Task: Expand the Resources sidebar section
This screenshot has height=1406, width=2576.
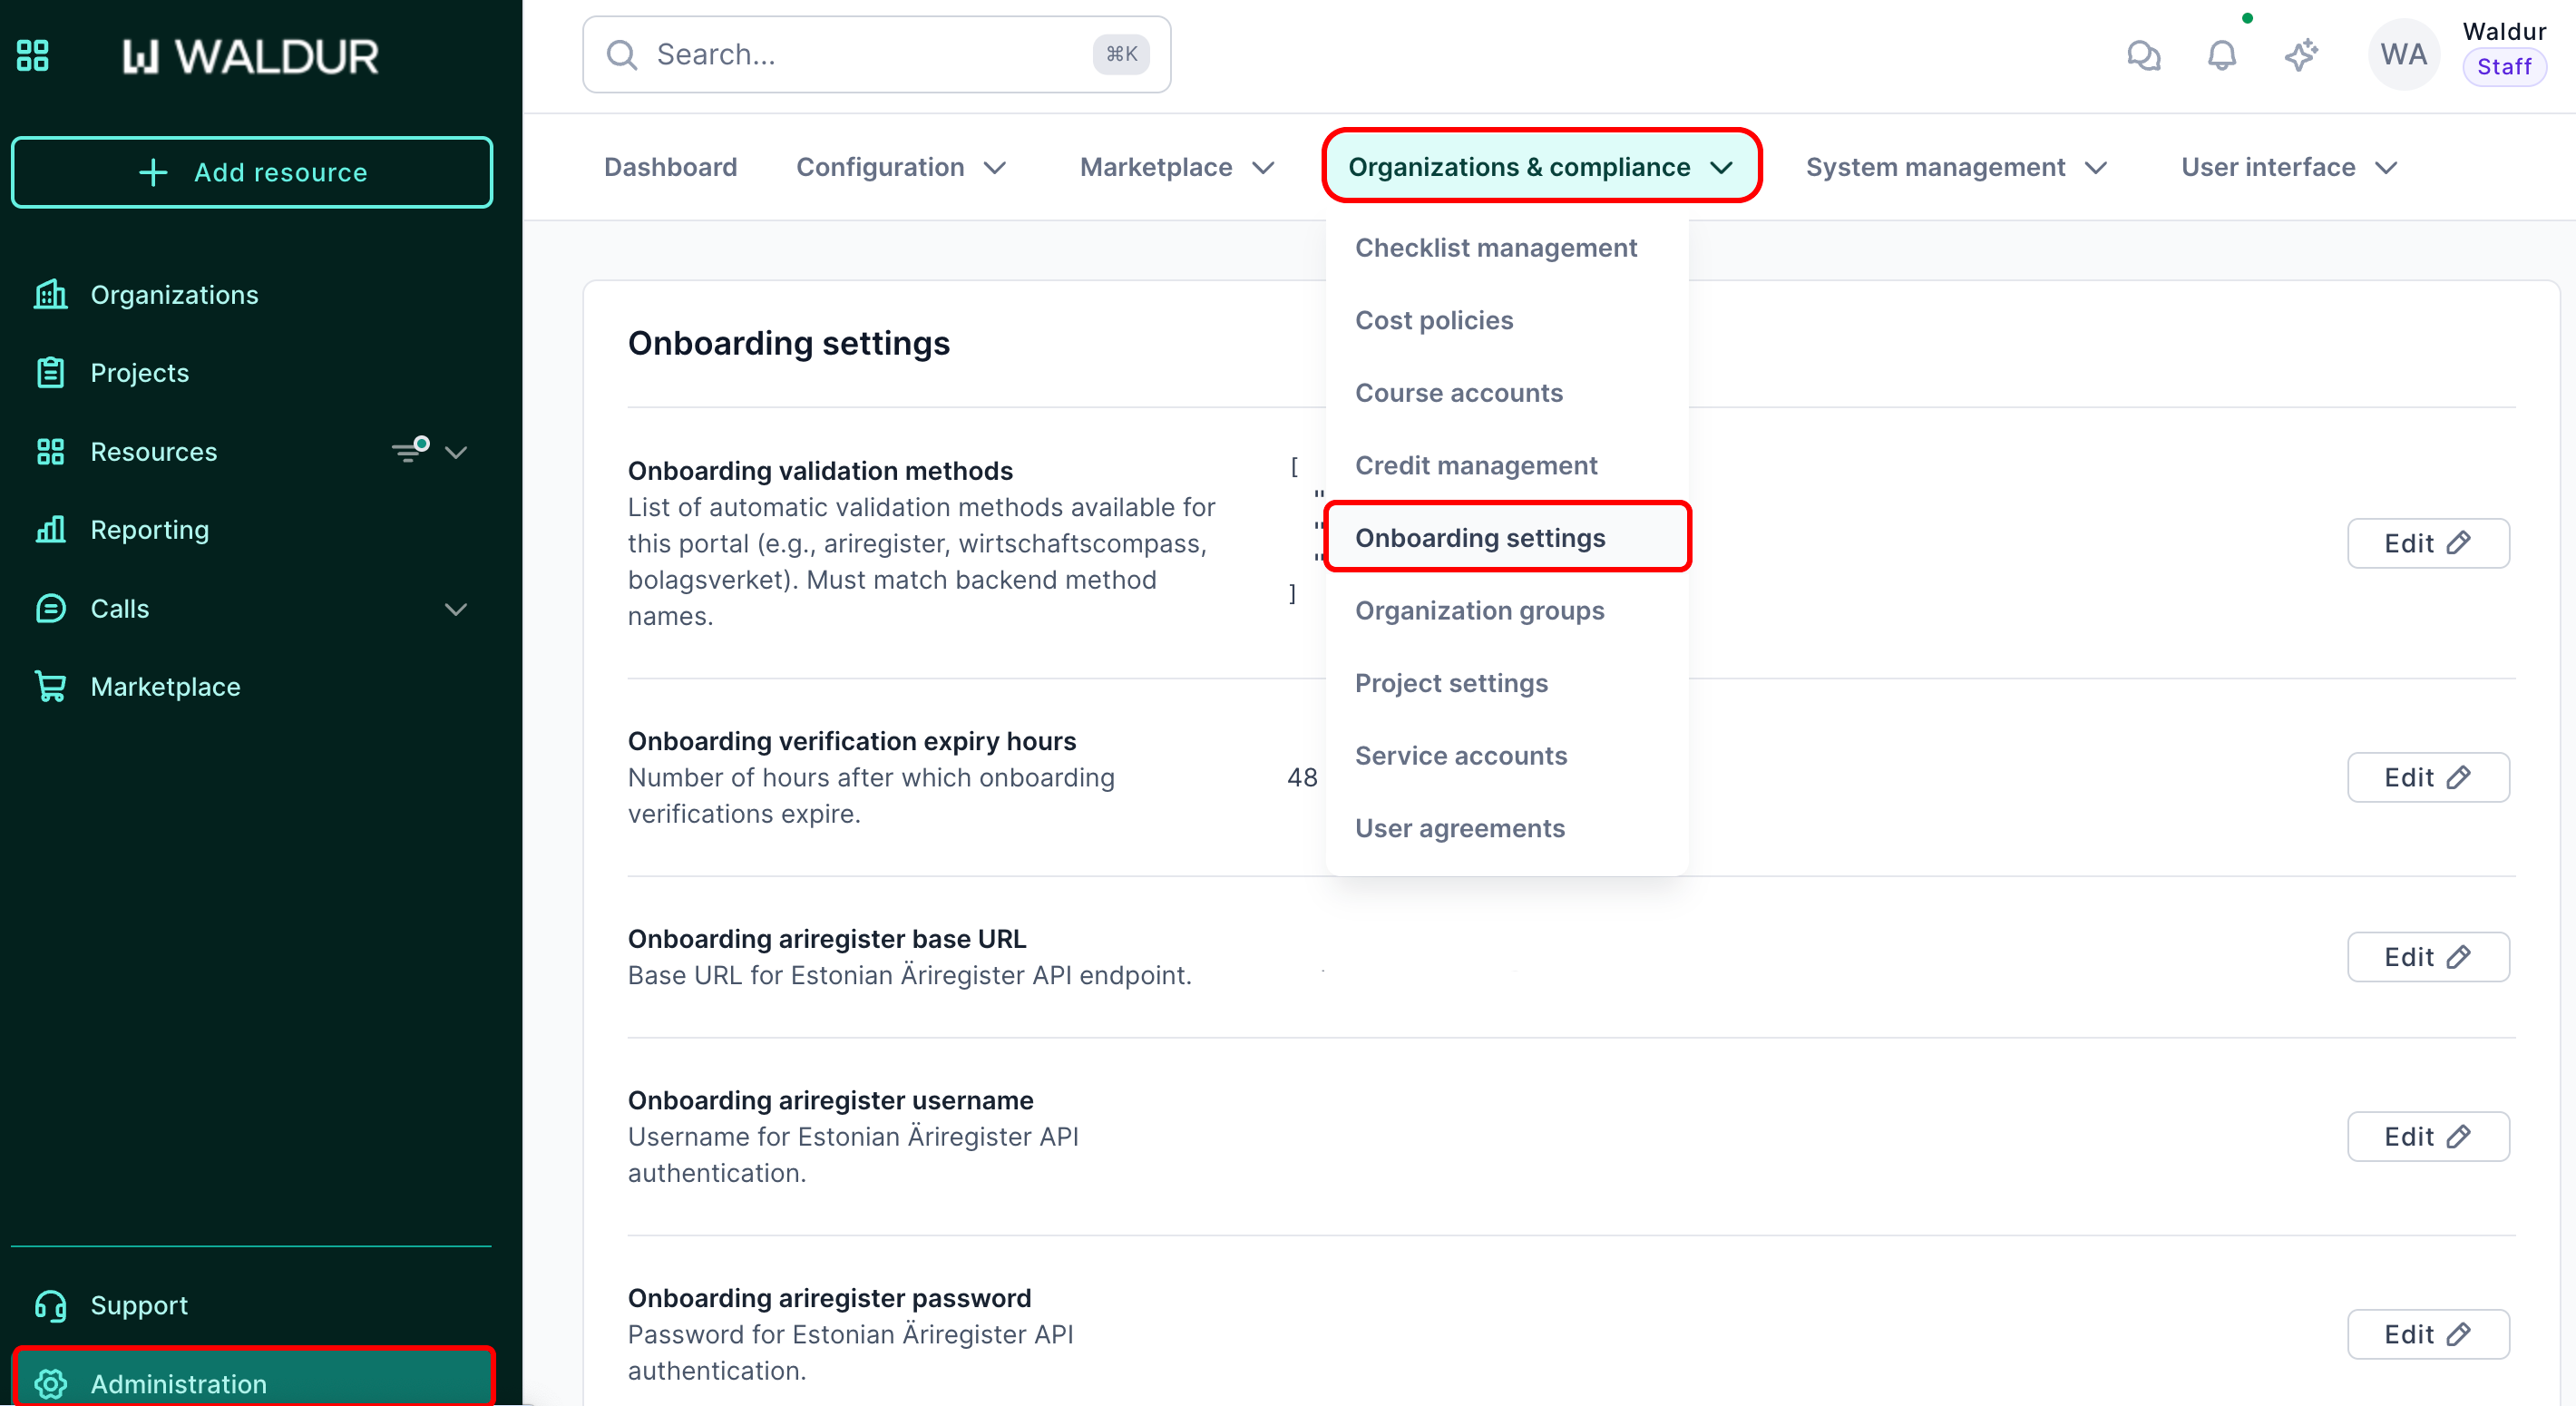Action: coord(456,452)
